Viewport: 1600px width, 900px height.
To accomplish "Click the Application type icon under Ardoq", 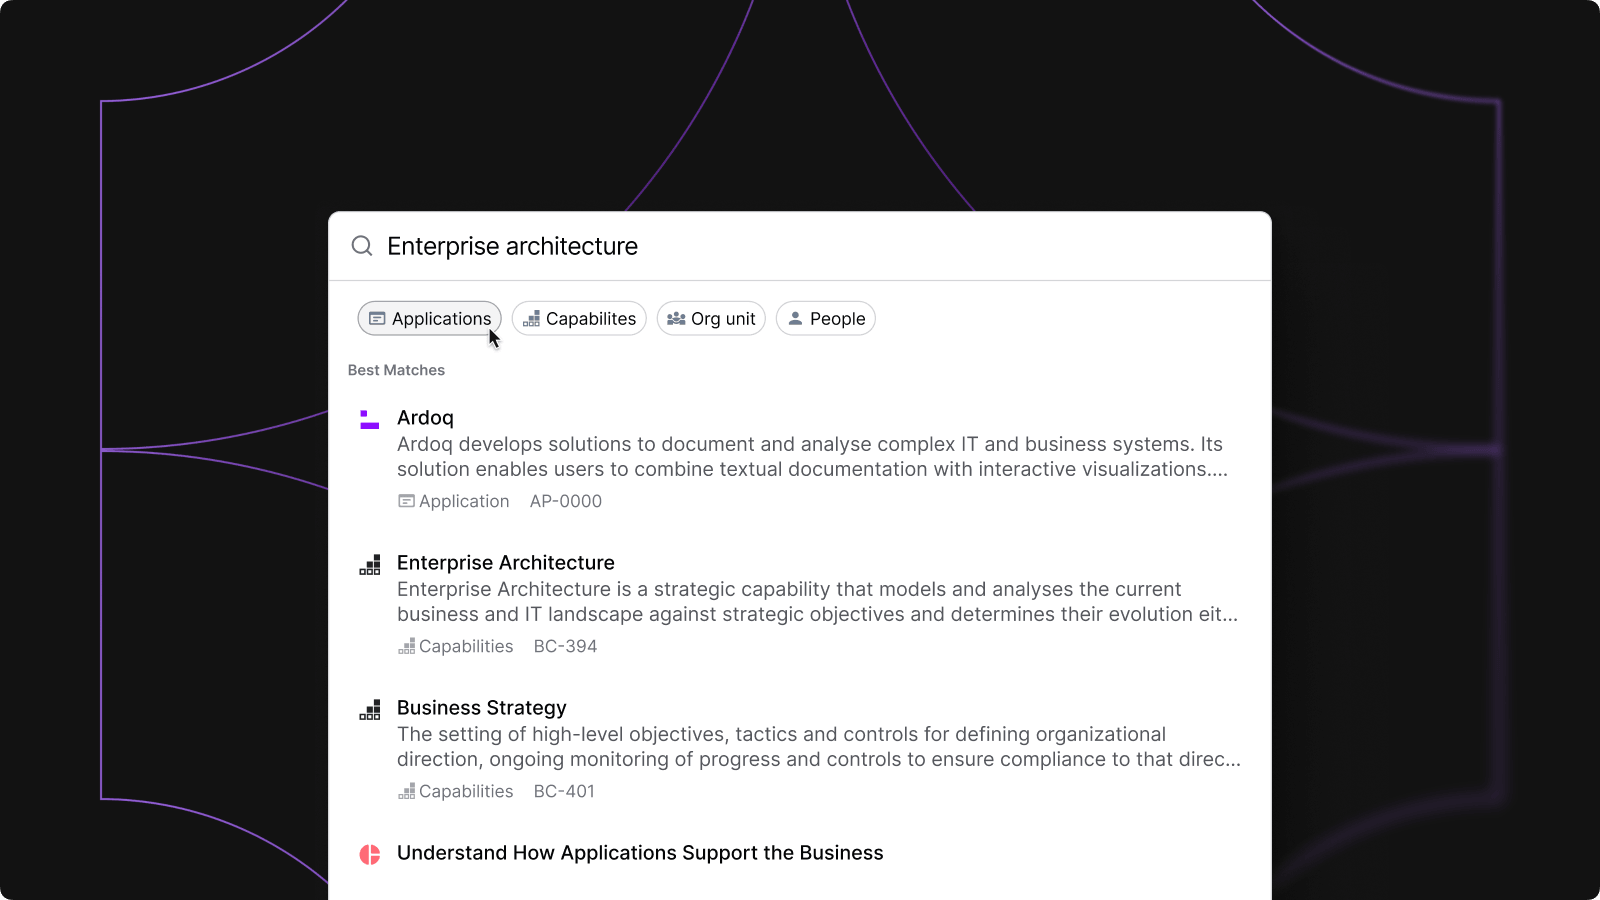I will [x=406, y=501].
